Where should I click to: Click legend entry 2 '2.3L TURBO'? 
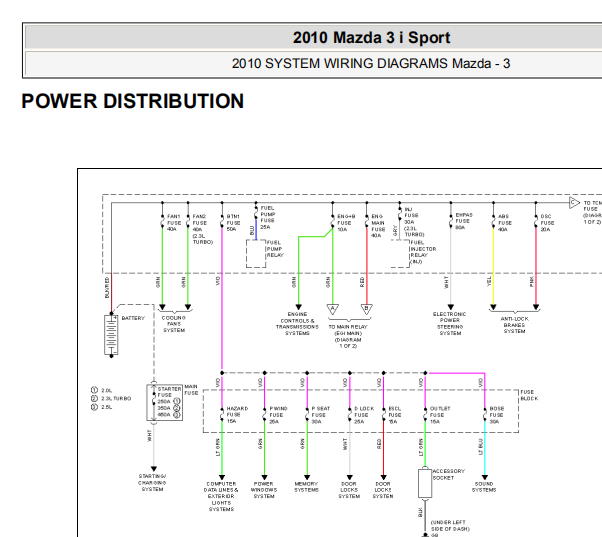[x=111, y=398]
